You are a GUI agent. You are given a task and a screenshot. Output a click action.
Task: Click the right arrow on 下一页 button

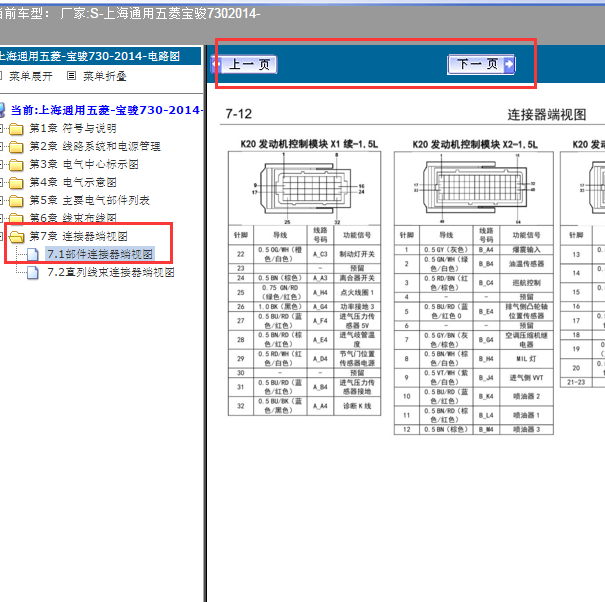pos(509,64)
